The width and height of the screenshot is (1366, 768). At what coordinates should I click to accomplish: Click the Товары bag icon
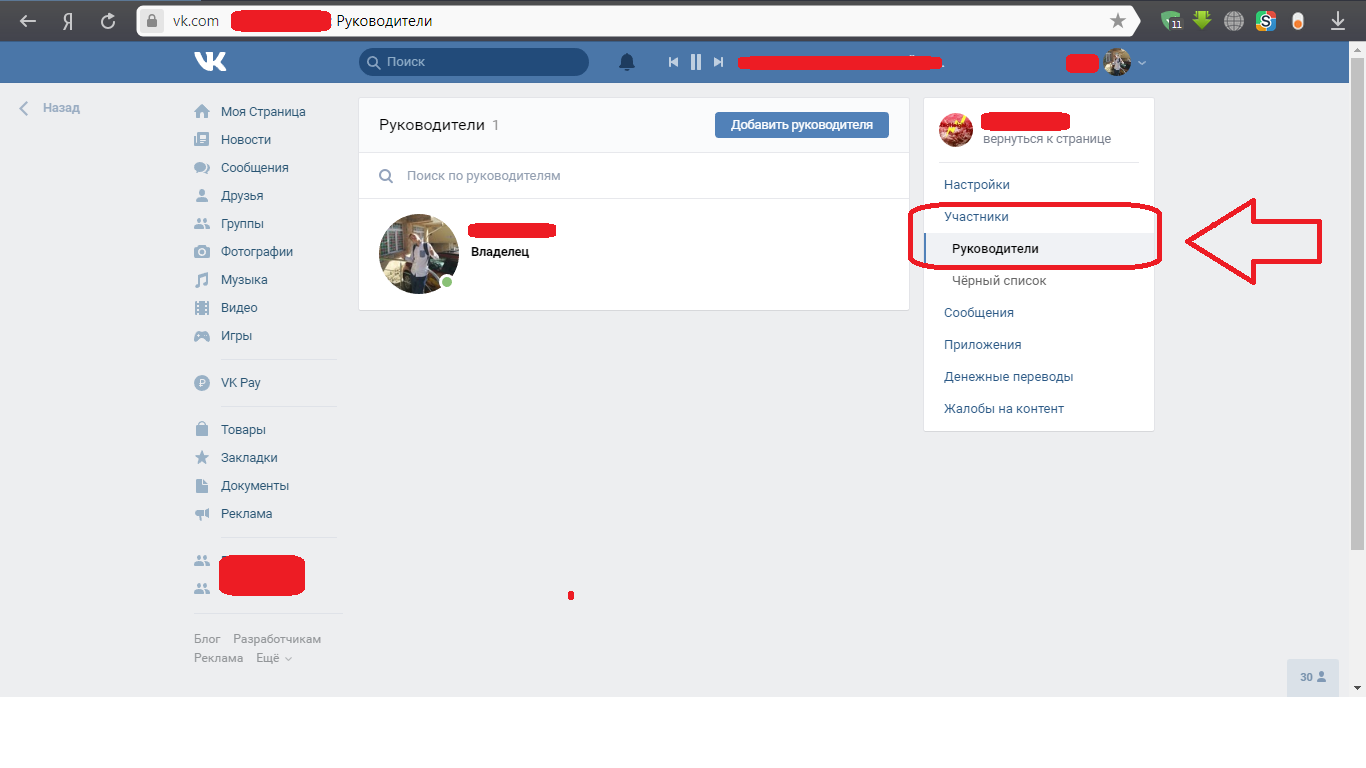(202, 430)
